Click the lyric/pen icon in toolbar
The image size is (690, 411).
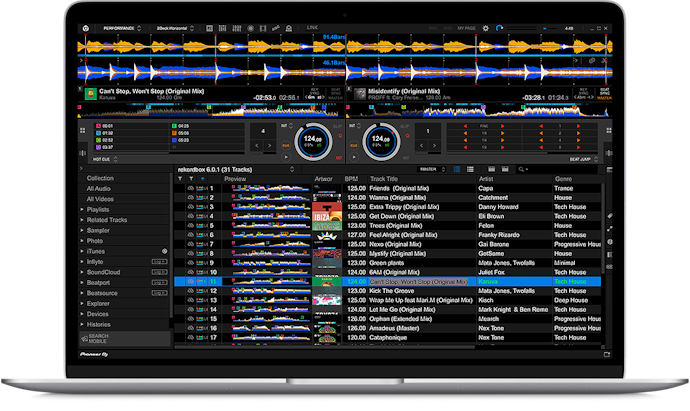[276, 28]
